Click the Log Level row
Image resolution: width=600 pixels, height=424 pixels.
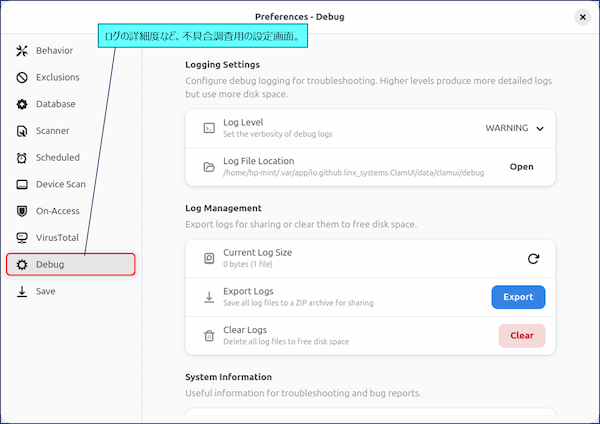click(370, 128)
